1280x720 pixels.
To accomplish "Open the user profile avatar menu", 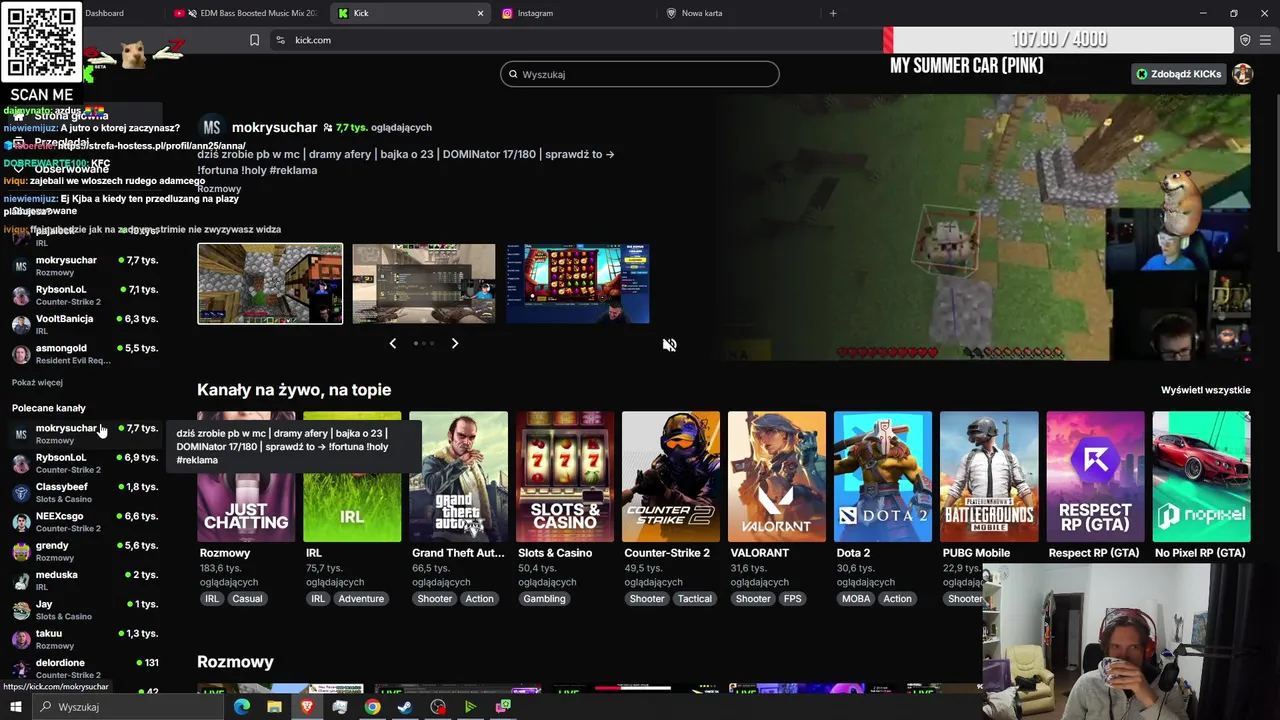I will pos(1242,74).
